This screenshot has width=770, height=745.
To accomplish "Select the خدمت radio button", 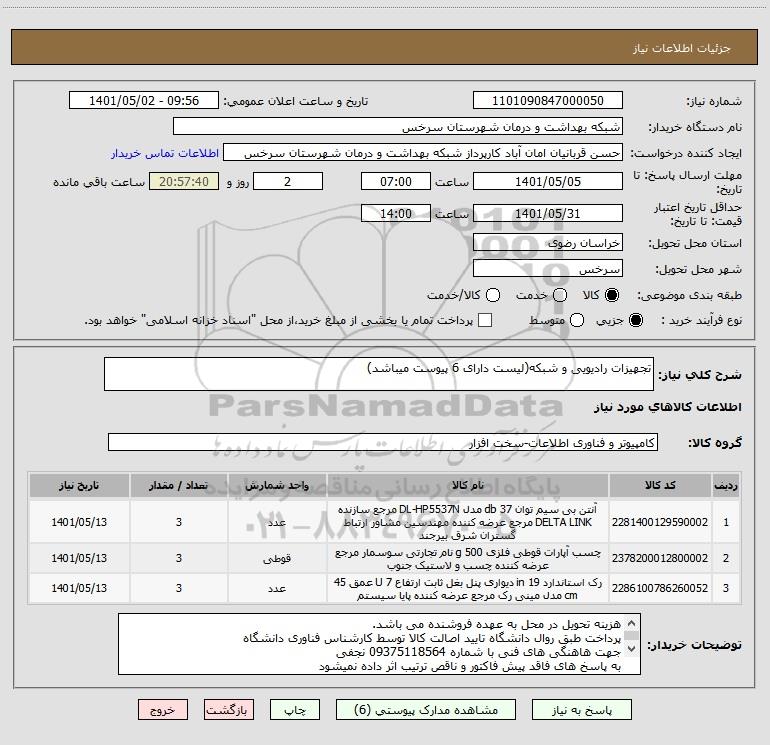I will point(560,295).
